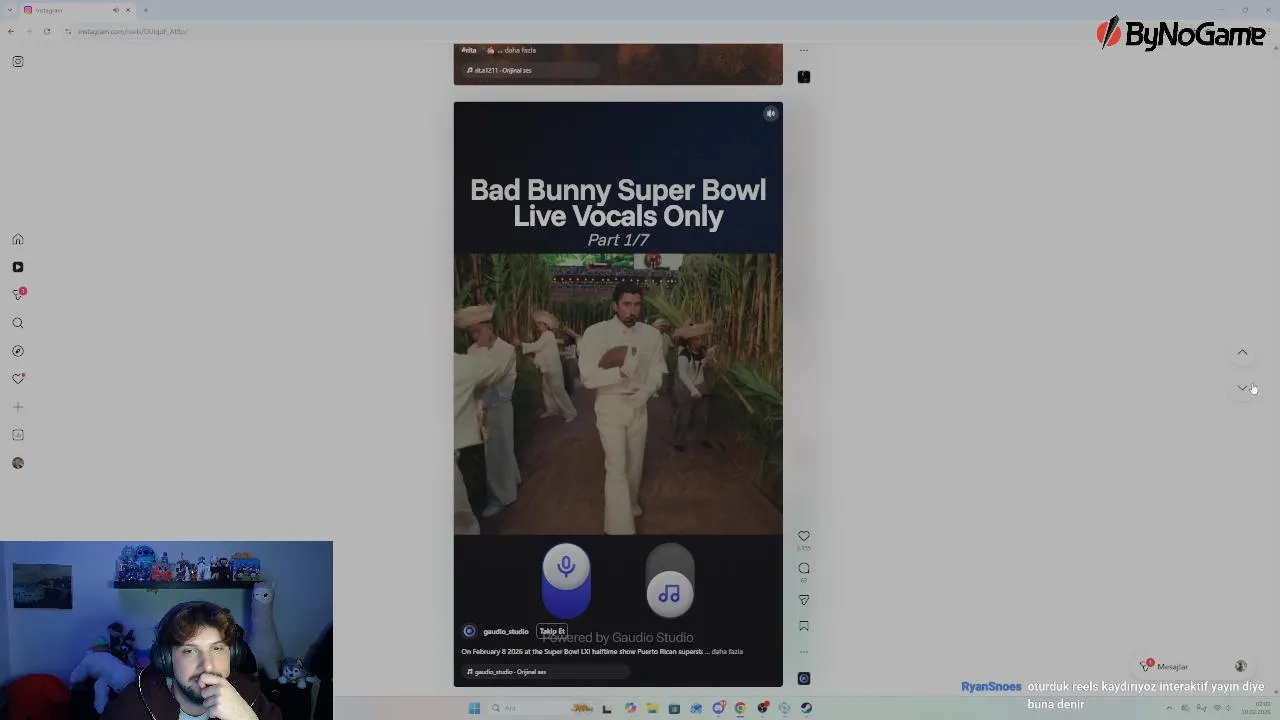Open a new browser tab

coord(146,10)
